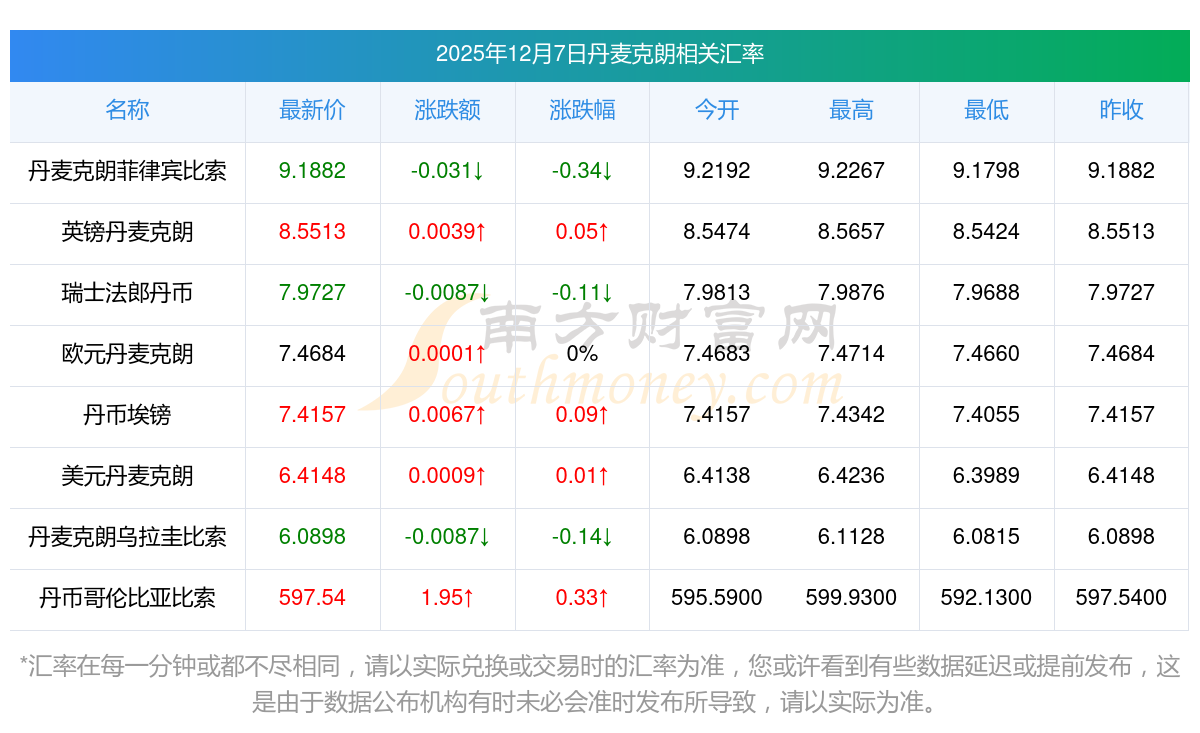The width and height of the screenshot is (1200, 733).
Task: Click the row name 丹币埃镑
Action: pyautogui.click(x=127, y=415)
